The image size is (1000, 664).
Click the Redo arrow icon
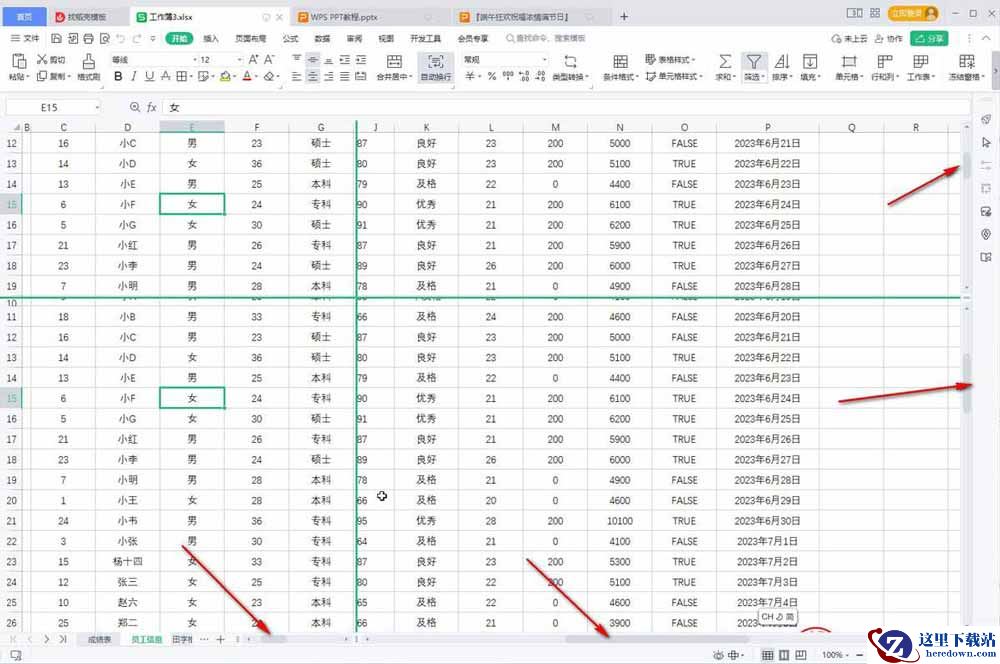pyautogui.click(x=137, y=39)
